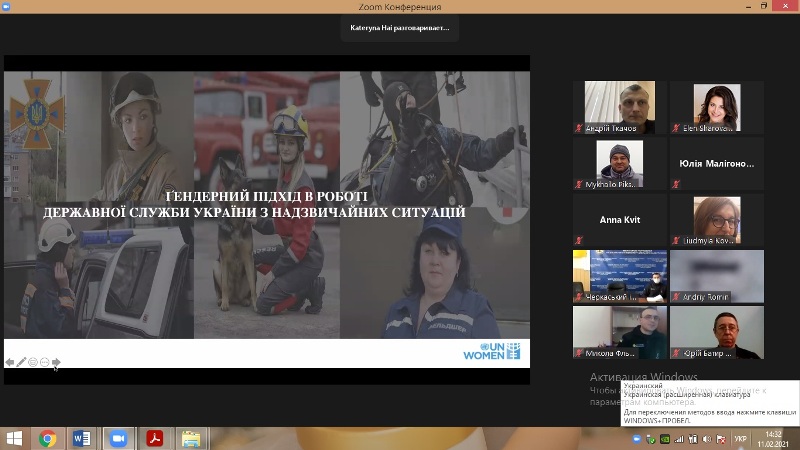The height and width of the screenshot is (450, 800).
Task: Open the slide options (three dots) icon
Action: click(45, 362)
